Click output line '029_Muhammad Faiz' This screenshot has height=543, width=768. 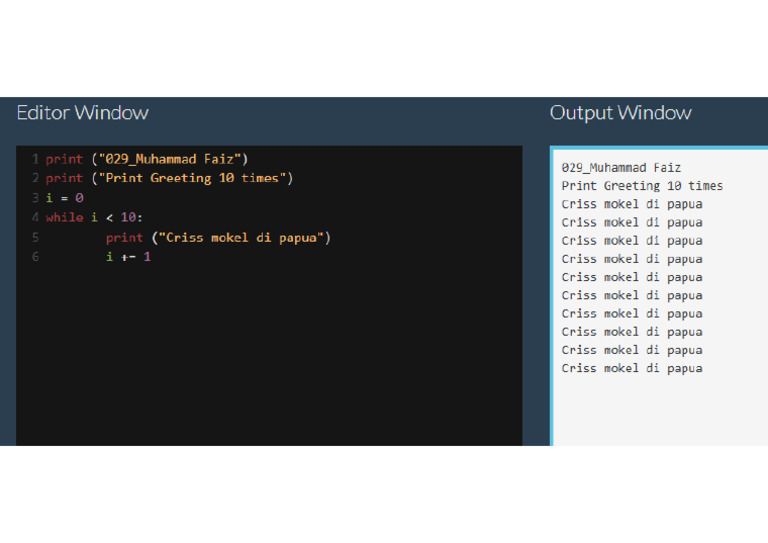coord(621,168)
